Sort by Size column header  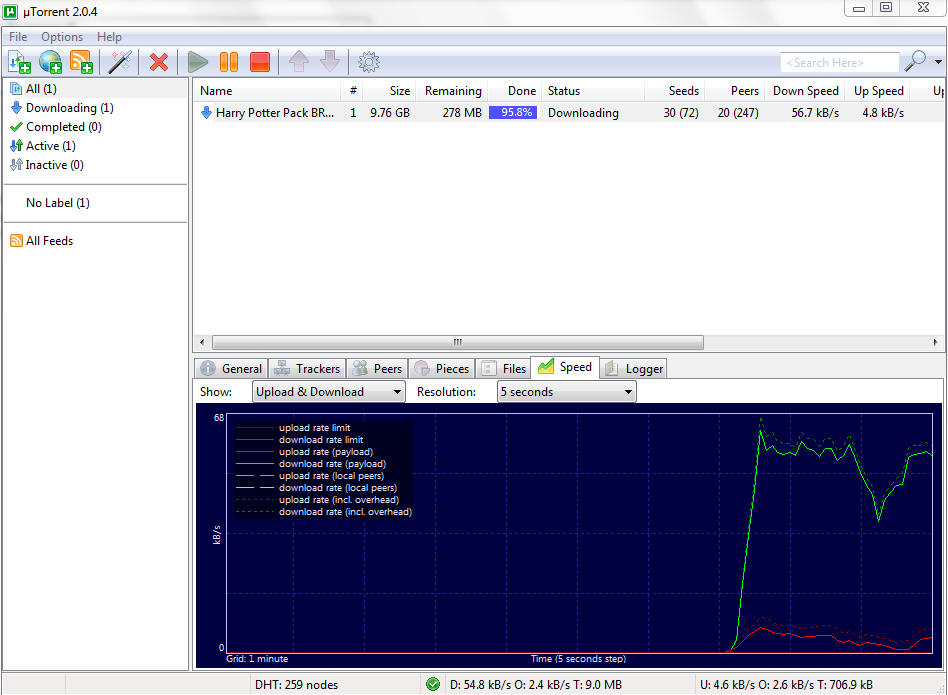pos(390,91)
